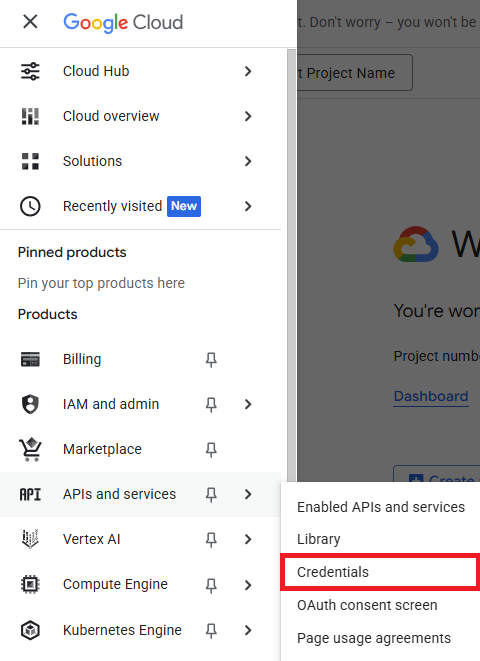Click the Compute Engine chip icon
The width and height of the screenshot is (480, 661).
pos(30,584)
